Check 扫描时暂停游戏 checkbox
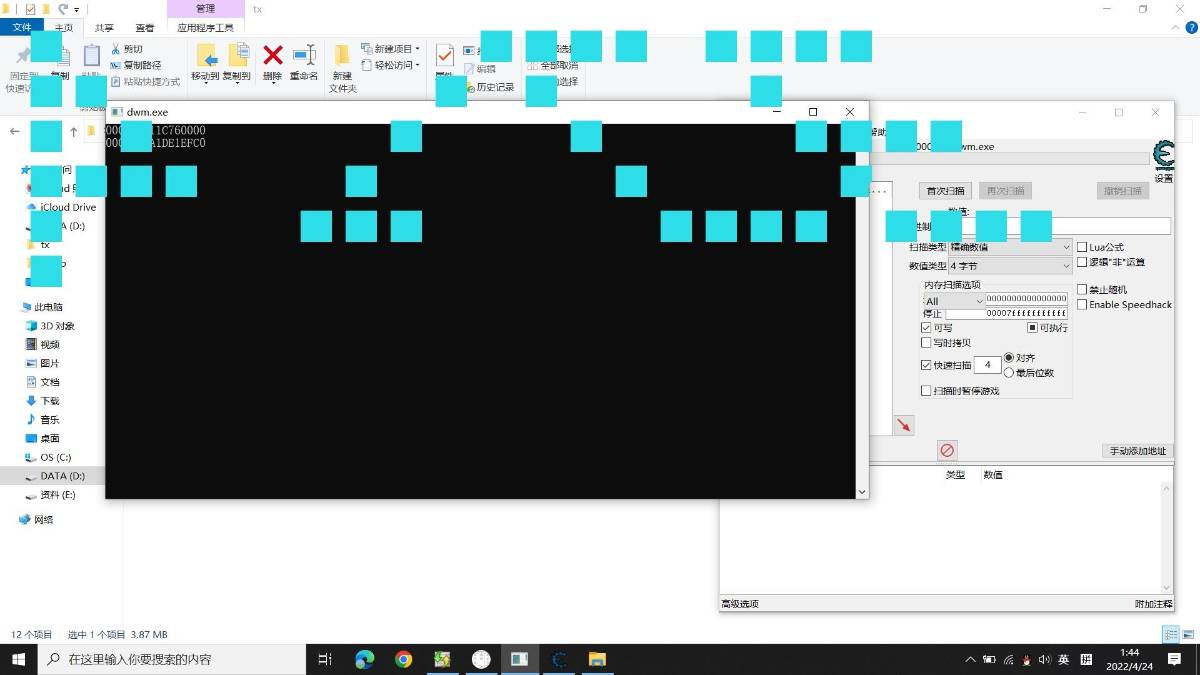The image size is (1200, 675). 926,391
